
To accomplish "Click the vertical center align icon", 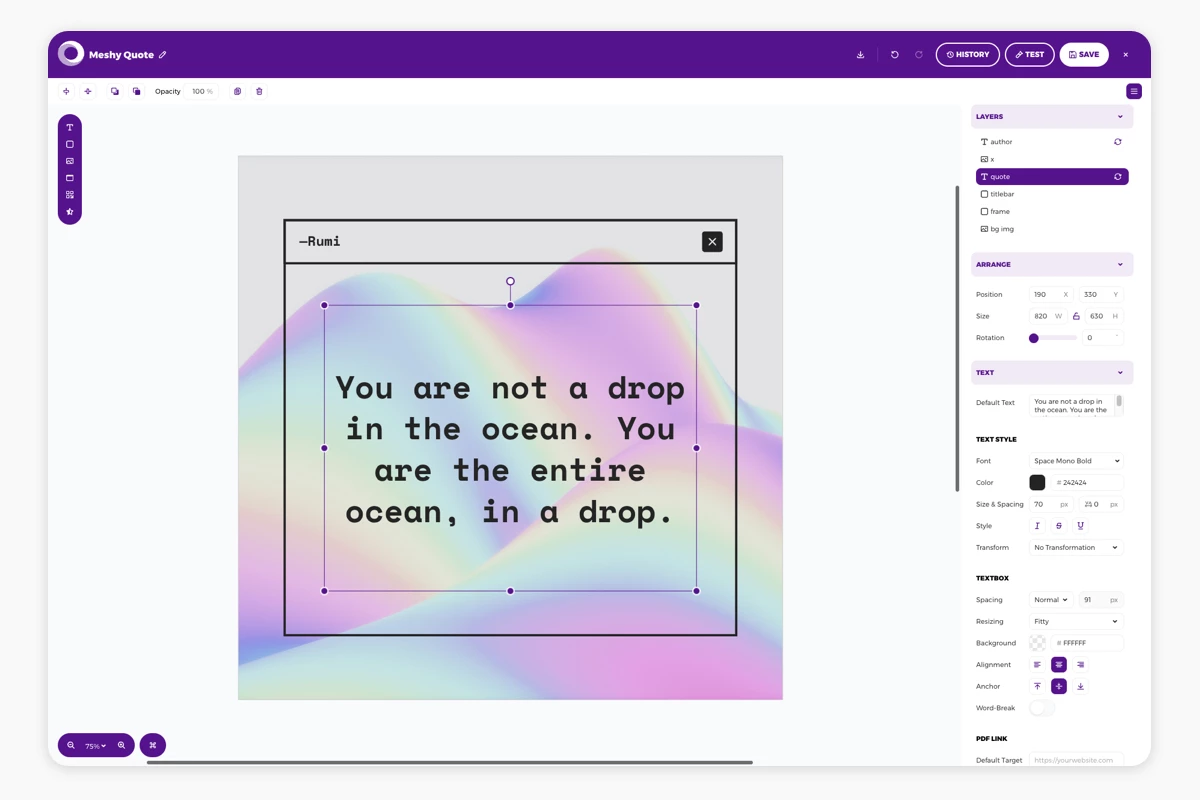I will click(88, 91).
